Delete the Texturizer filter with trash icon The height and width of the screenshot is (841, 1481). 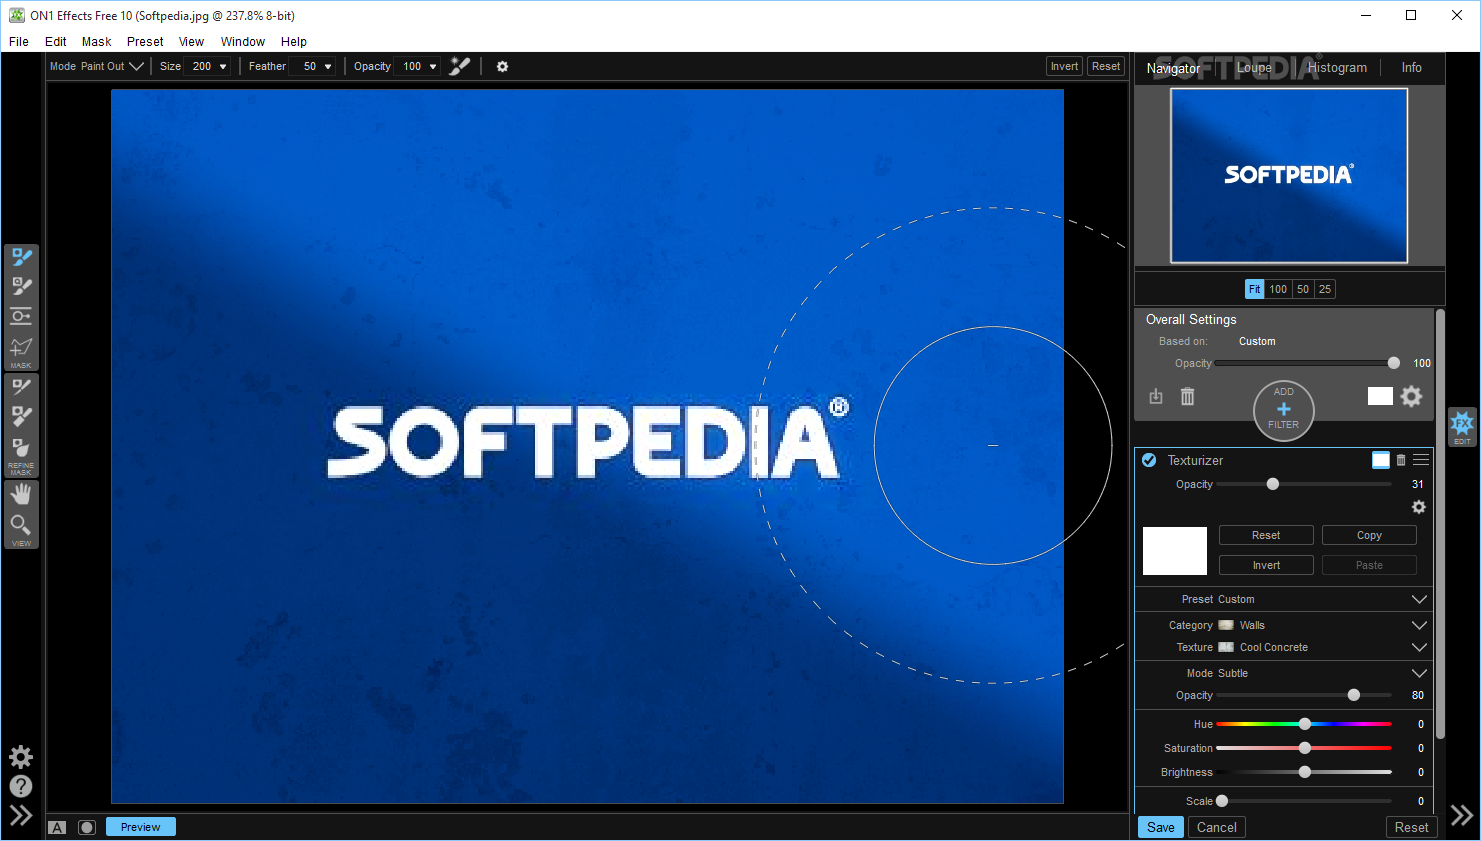tap(1401, 460)
